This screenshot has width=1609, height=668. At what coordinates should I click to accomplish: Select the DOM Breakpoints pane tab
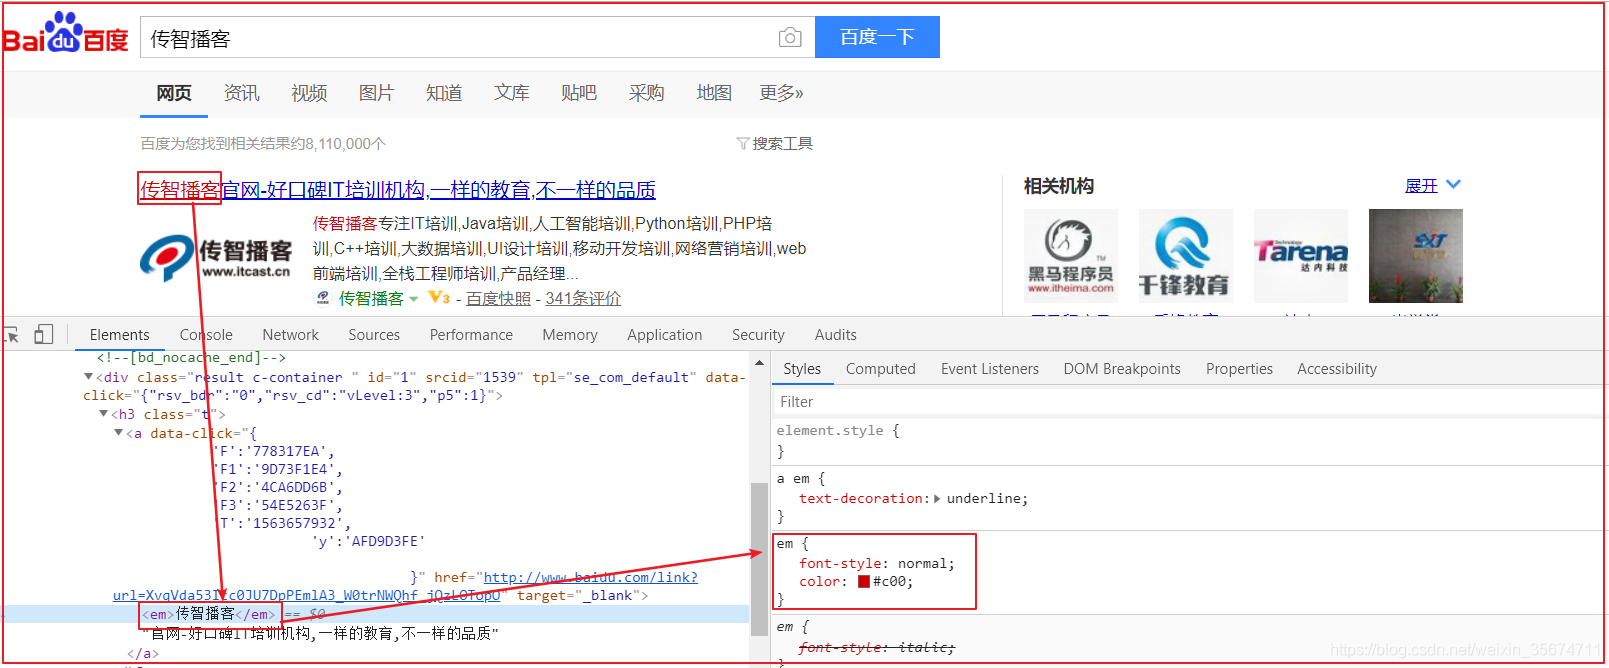click(1122, 369)
